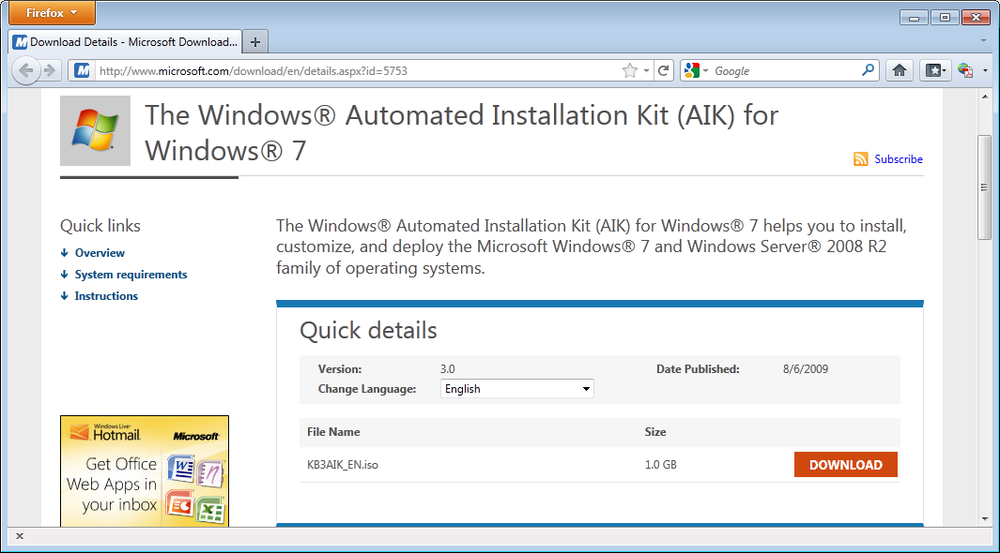Click the scrollbar down arrow
The image size is (1000, 553).
[985, 519]
